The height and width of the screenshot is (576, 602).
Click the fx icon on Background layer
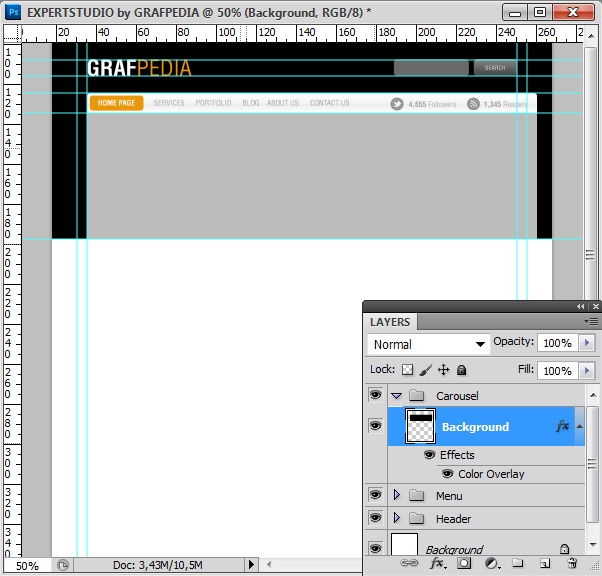pyautogui.click(x=562, y=425)
